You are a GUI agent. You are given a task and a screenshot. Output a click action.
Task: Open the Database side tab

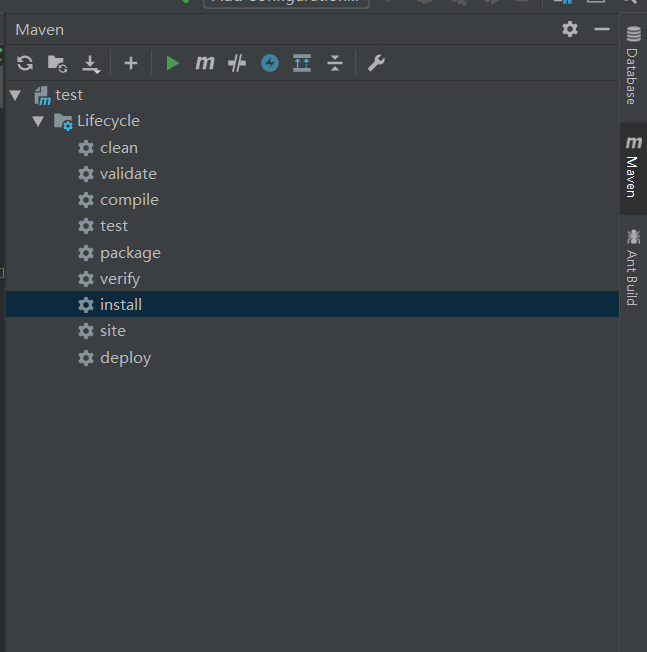click(633, 65)
